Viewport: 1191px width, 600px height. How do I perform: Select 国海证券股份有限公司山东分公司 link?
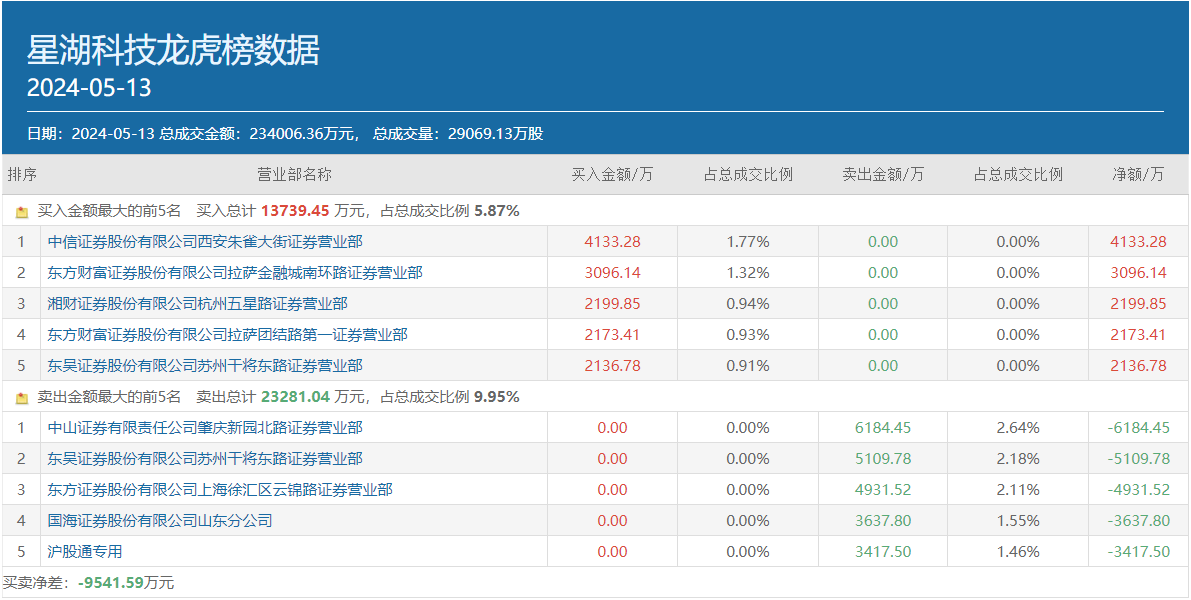(160, 521)
